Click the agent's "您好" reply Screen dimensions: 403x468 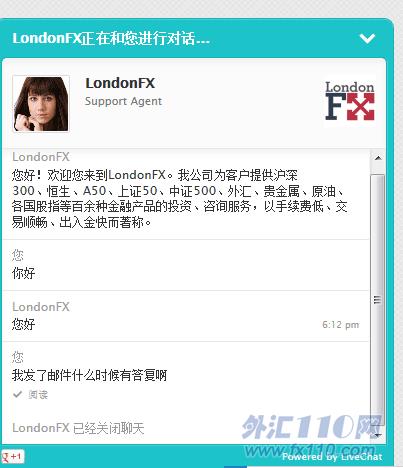23,324
